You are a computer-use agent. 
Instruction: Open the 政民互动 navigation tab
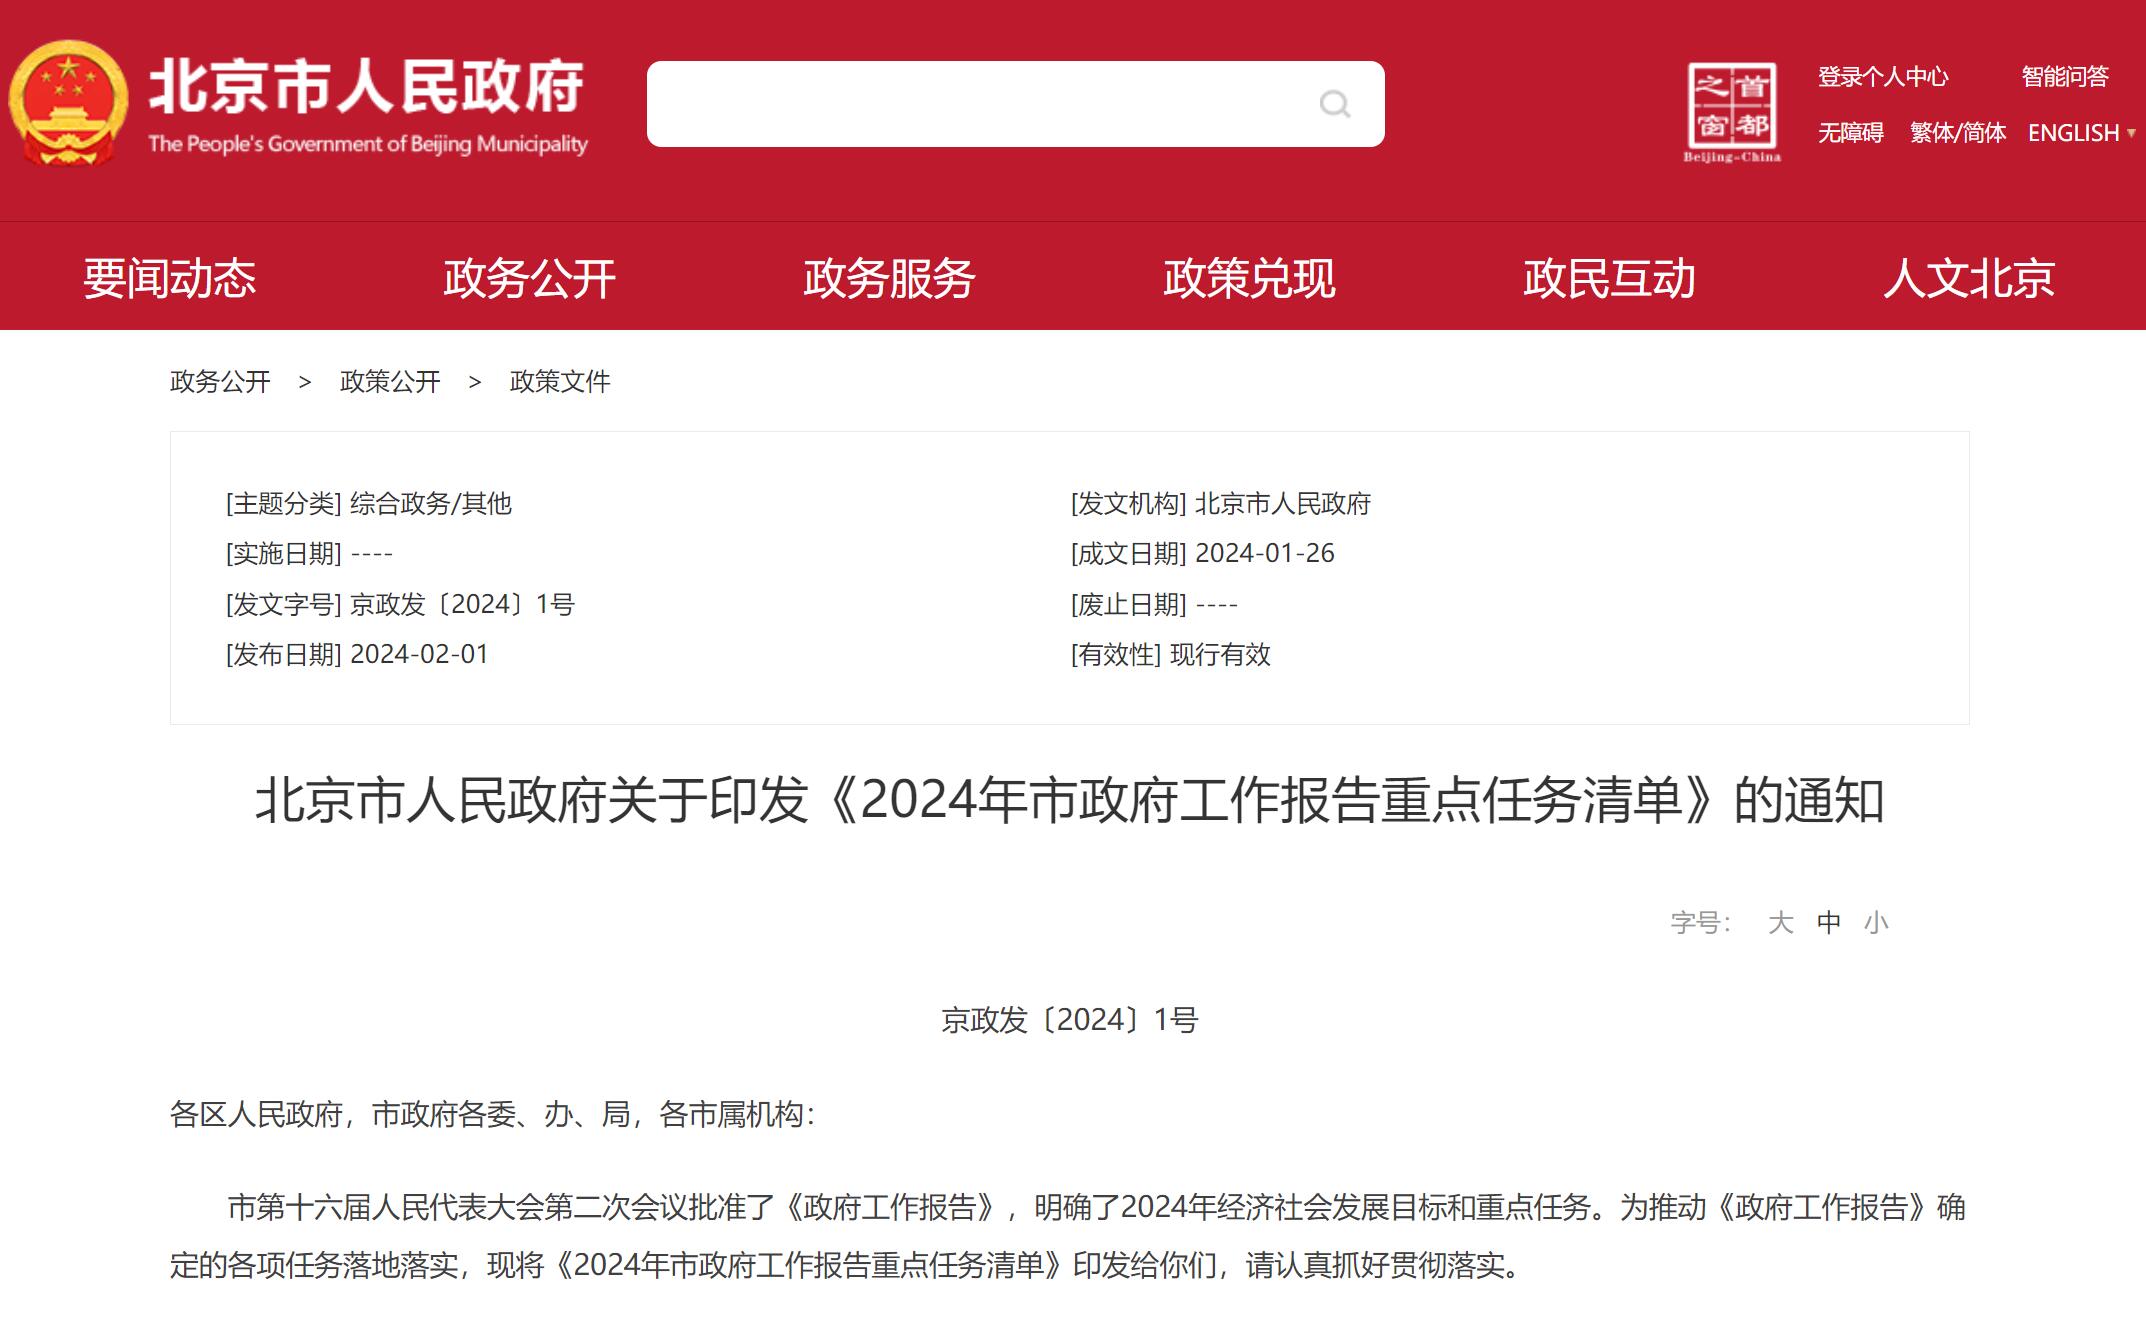coord(1610,278)
